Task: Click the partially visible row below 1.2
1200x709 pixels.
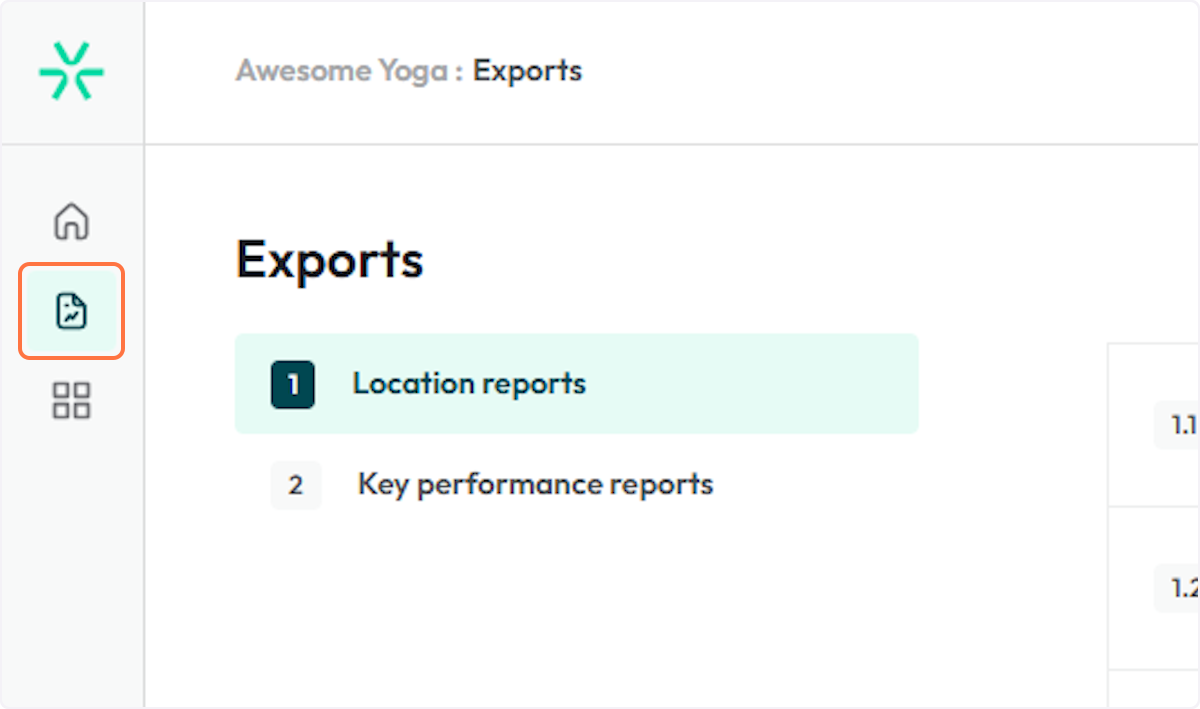Action: tap(1155, 690)
